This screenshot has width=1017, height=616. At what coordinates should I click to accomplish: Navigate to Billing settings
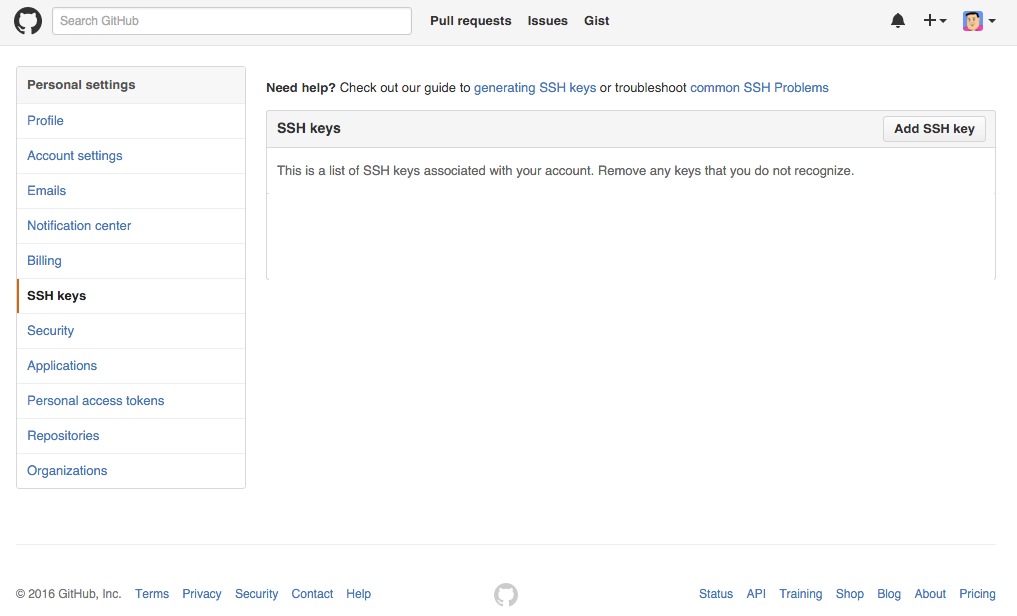(44, 260)
